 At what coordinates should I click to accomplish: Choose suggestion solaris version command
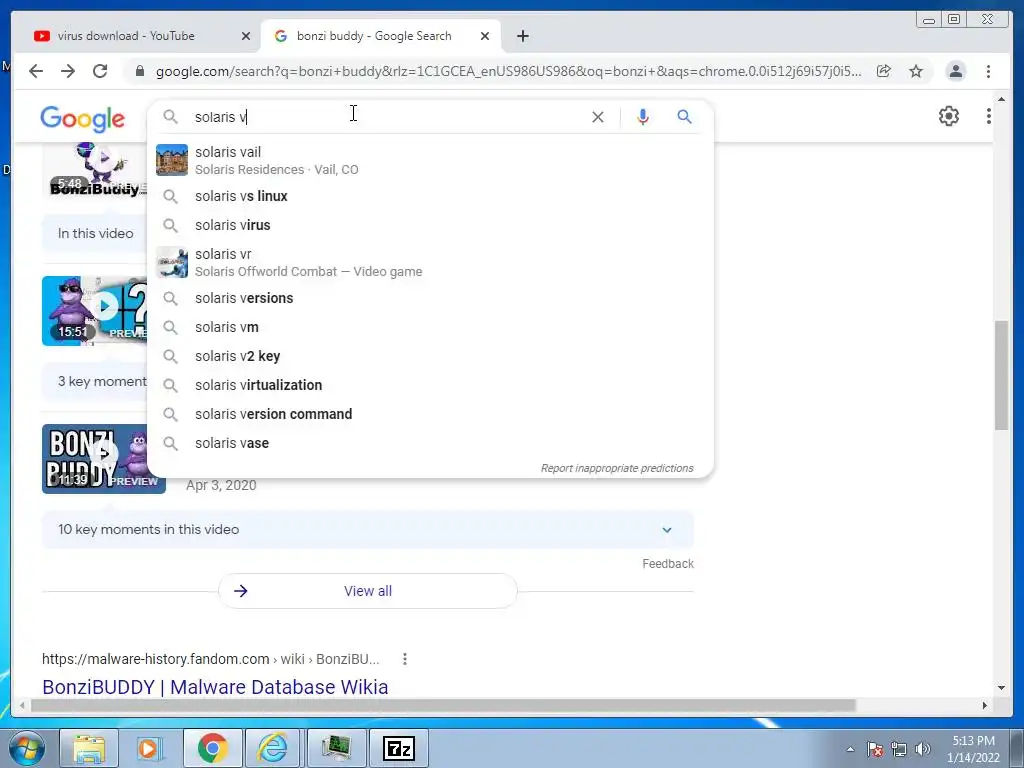430,414
